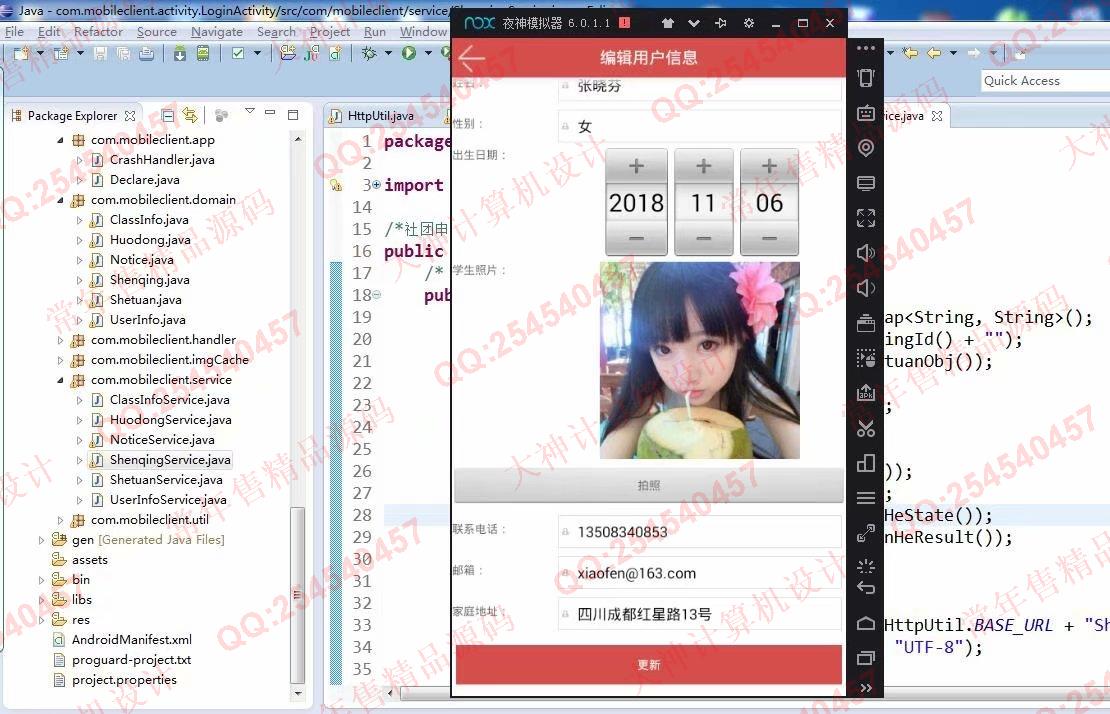Viewport: 1110px width, 714px height.
Task: Expand the gen Generated Java Files folder
Action: [41, 540]
